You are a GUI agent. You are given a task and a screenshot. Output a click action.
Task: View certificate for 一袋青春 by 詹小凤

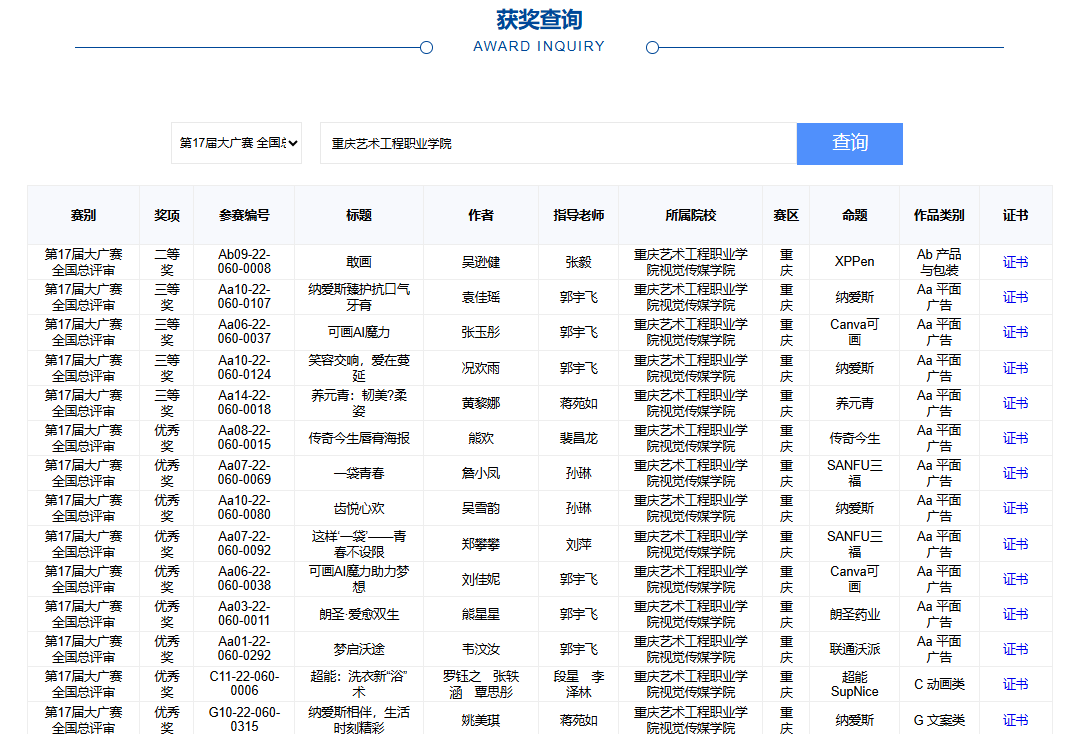click(x=1015, y=473)
